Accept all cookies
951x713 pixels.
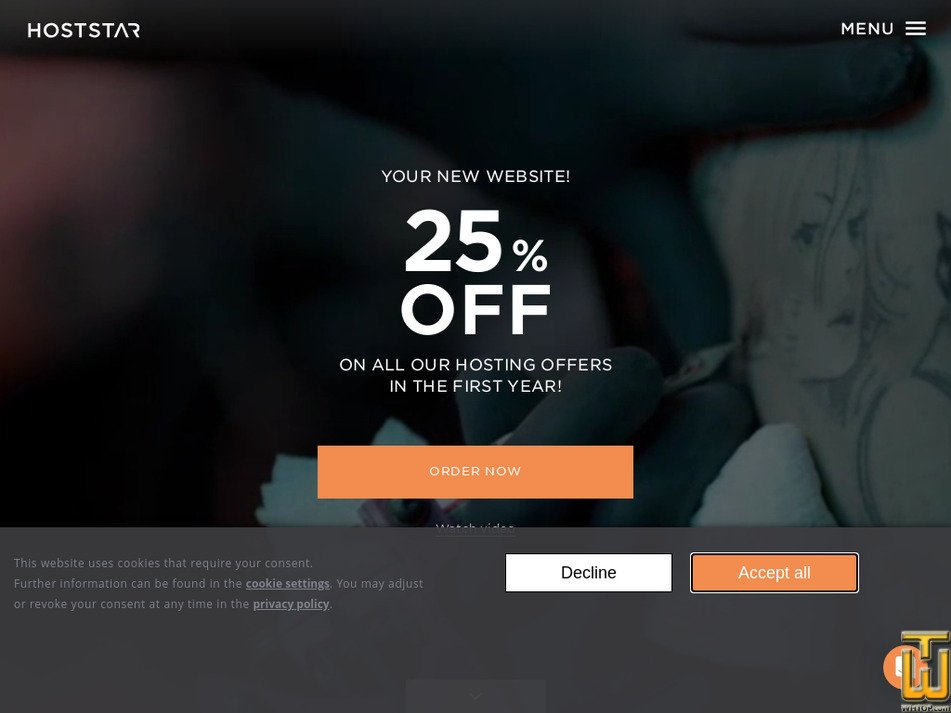[x=774, y=572]
